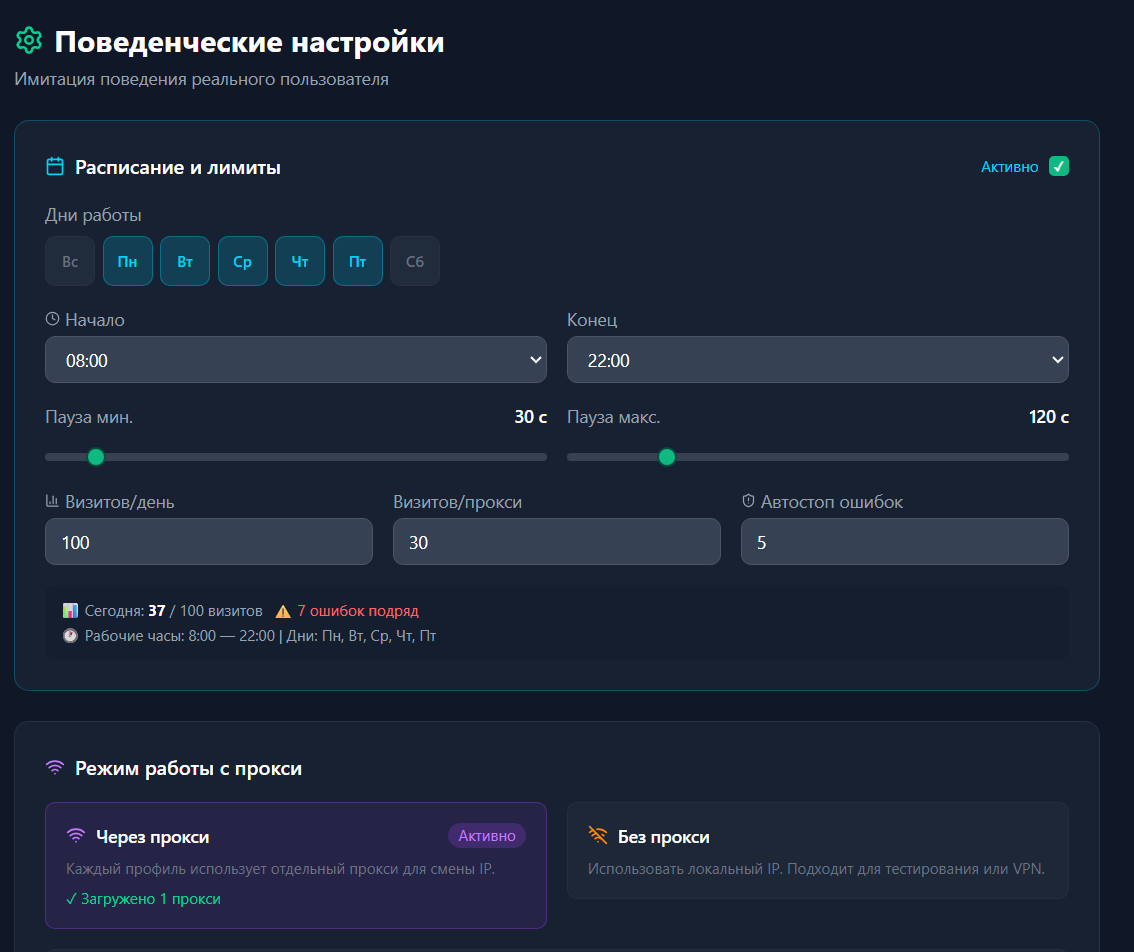Click the Автостоп ошибок field with 5
1134x952 pixels.
905,541
